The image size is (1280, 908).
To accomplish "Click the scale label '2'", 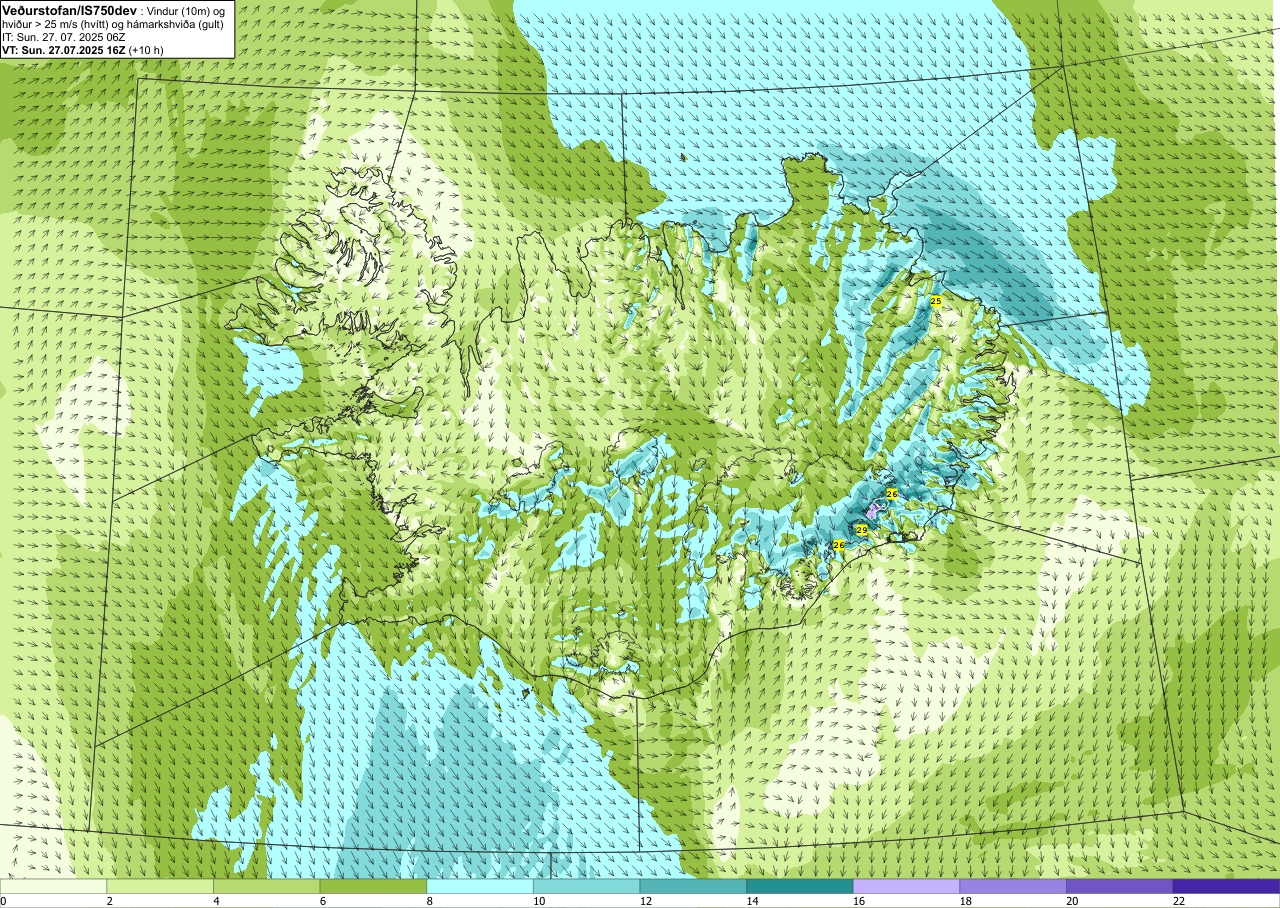I will (x=108, y=901).
